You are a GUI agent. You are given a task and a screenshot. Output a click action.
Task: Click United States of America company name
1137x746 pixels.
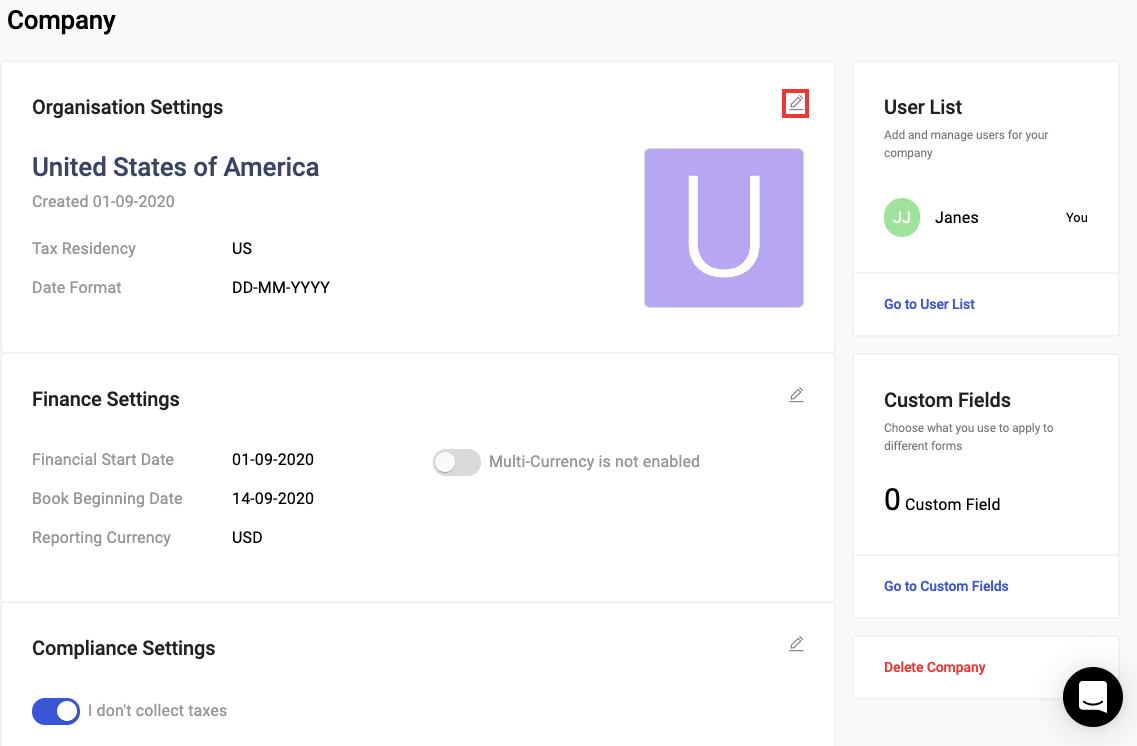click(175, 167)
